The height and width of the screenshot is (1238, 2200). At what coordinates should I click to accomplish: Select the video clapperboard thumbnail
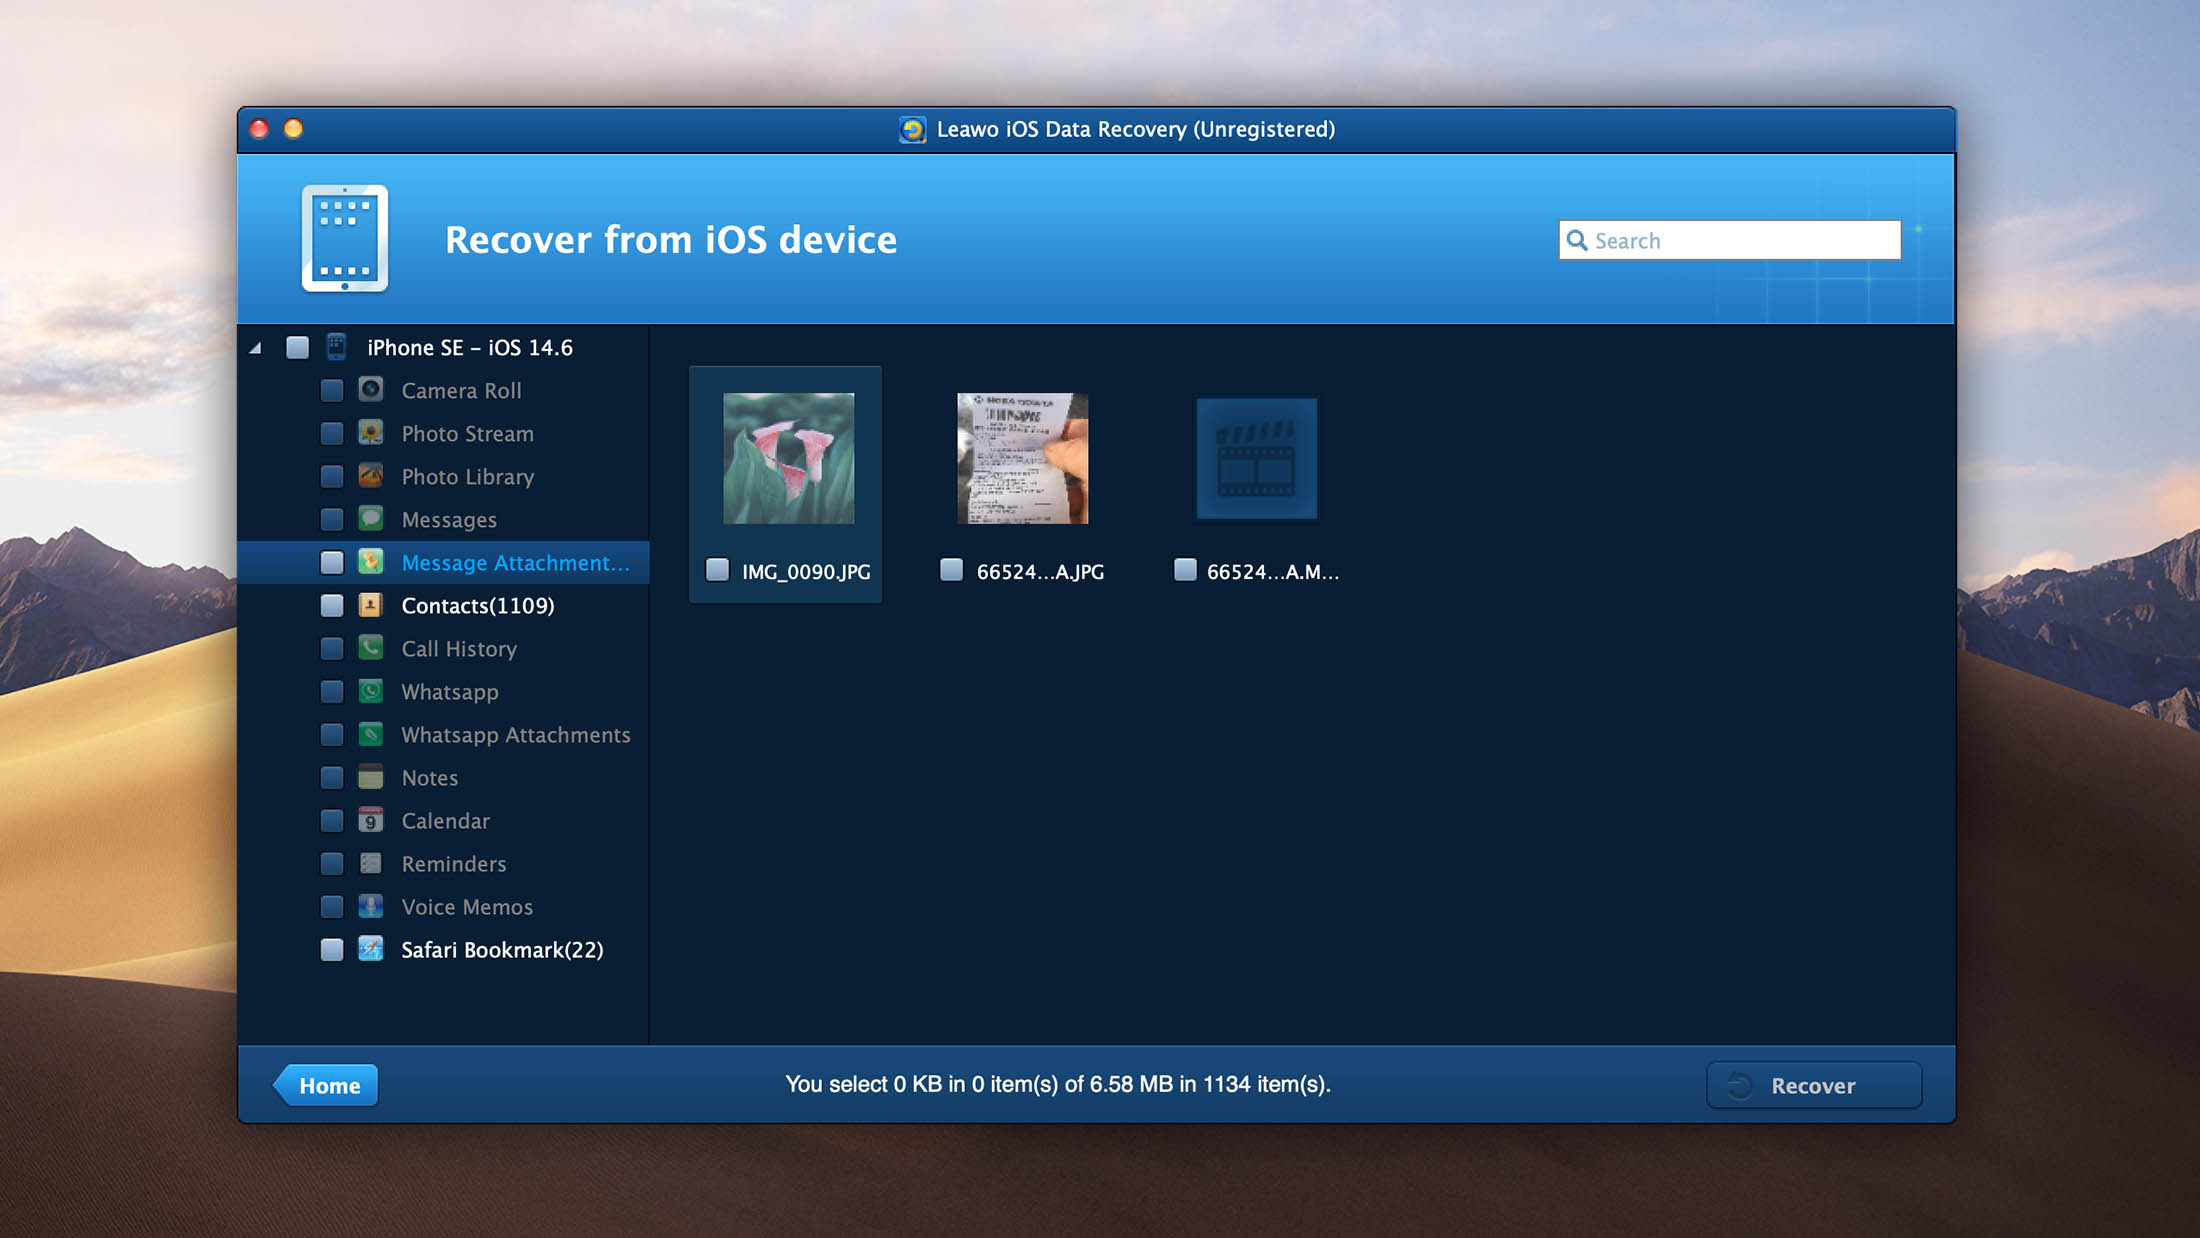(x=1256, y=458)
